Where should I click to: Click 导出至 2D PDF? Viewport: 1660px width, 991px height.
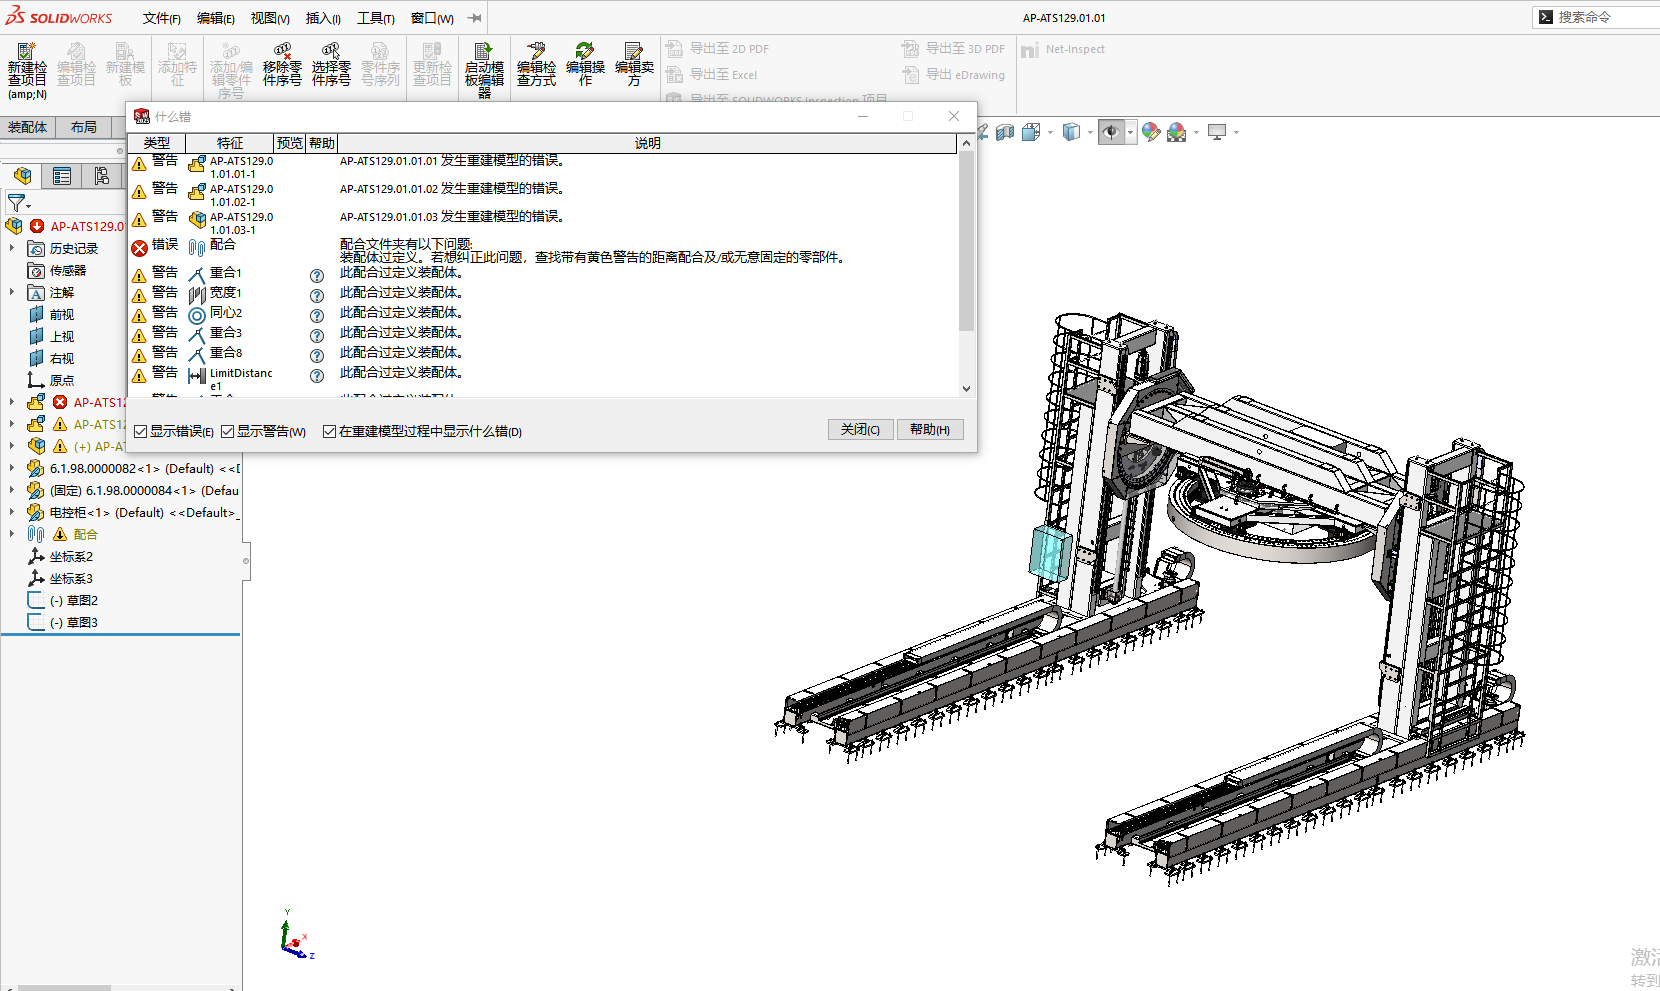click(717, 48)
